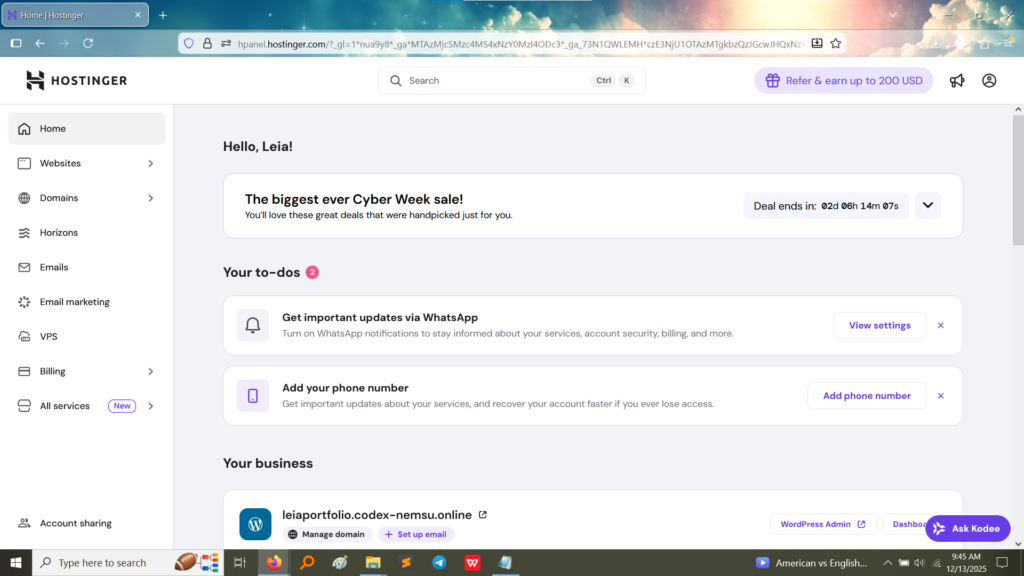The width and height of the screenshot is (1024, 576).
Task: Open external link icon beside leiaportfolio domain
Action: [x=483, y=515]
